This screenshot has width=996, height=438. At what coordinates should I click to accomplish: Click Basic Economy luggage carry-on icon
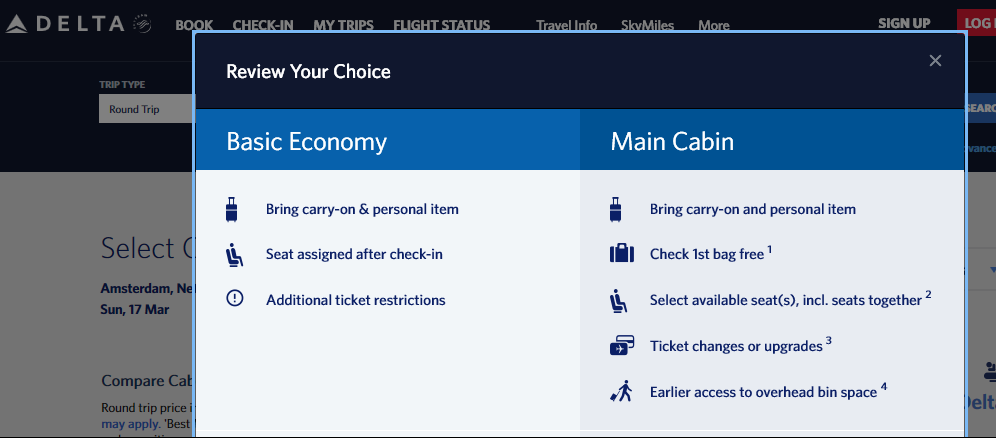234,210
